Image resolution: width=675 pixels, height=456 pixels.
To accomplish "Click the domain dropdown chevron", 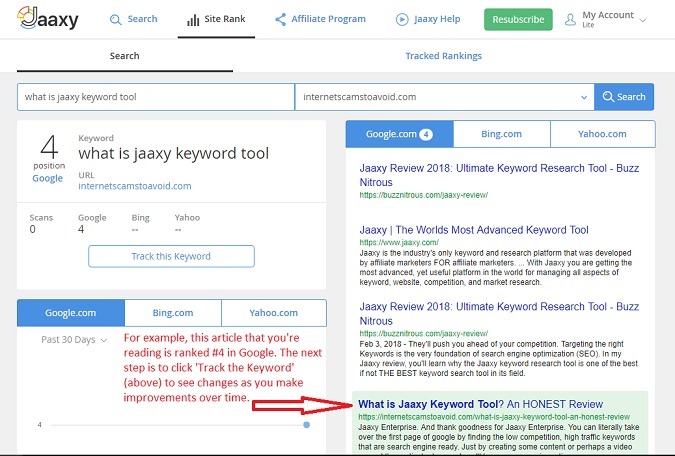I will [x=584, y=97].
